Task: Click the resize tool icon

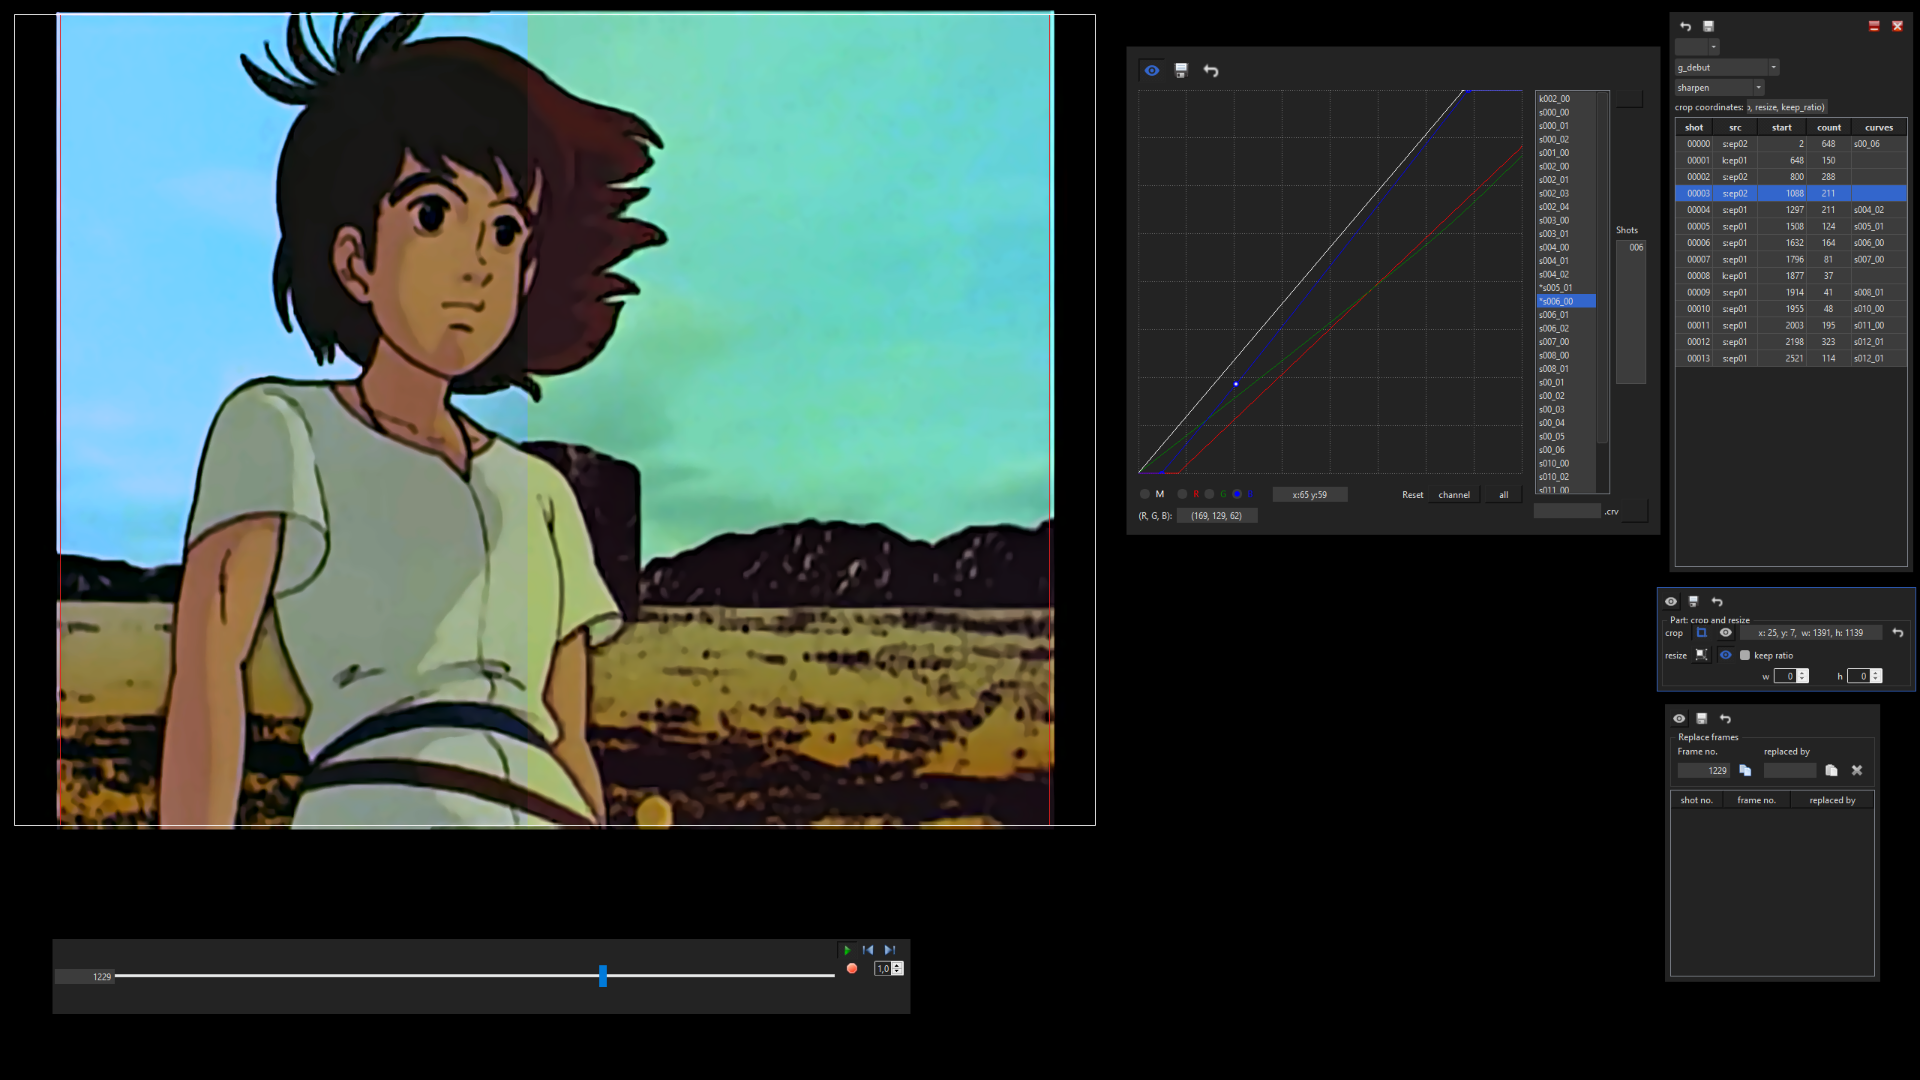Action: click(1701, 655)
